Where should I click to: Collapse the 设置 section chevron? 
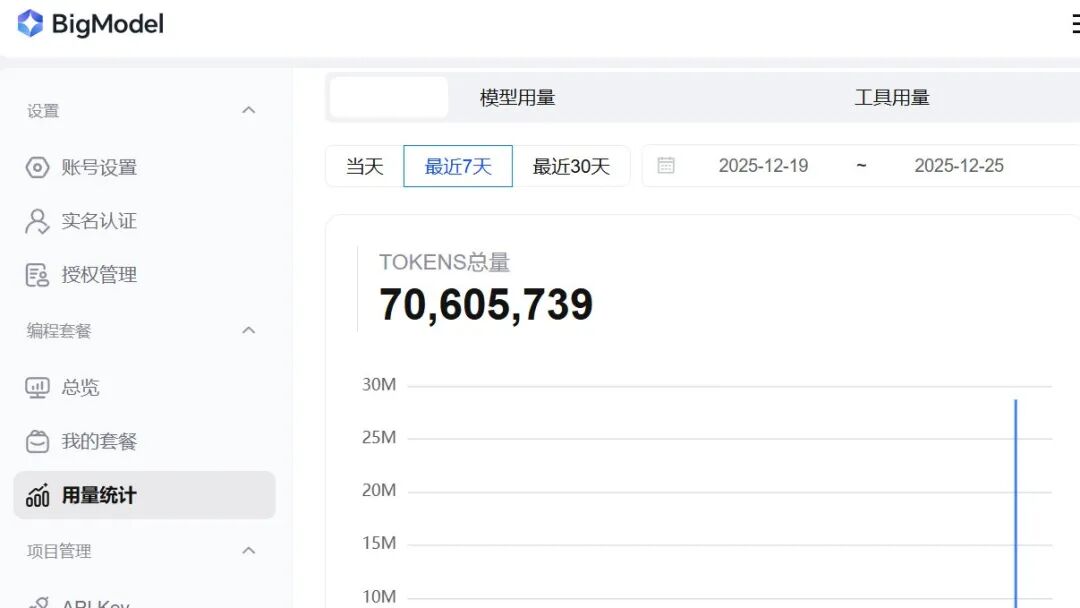(249, 110)
